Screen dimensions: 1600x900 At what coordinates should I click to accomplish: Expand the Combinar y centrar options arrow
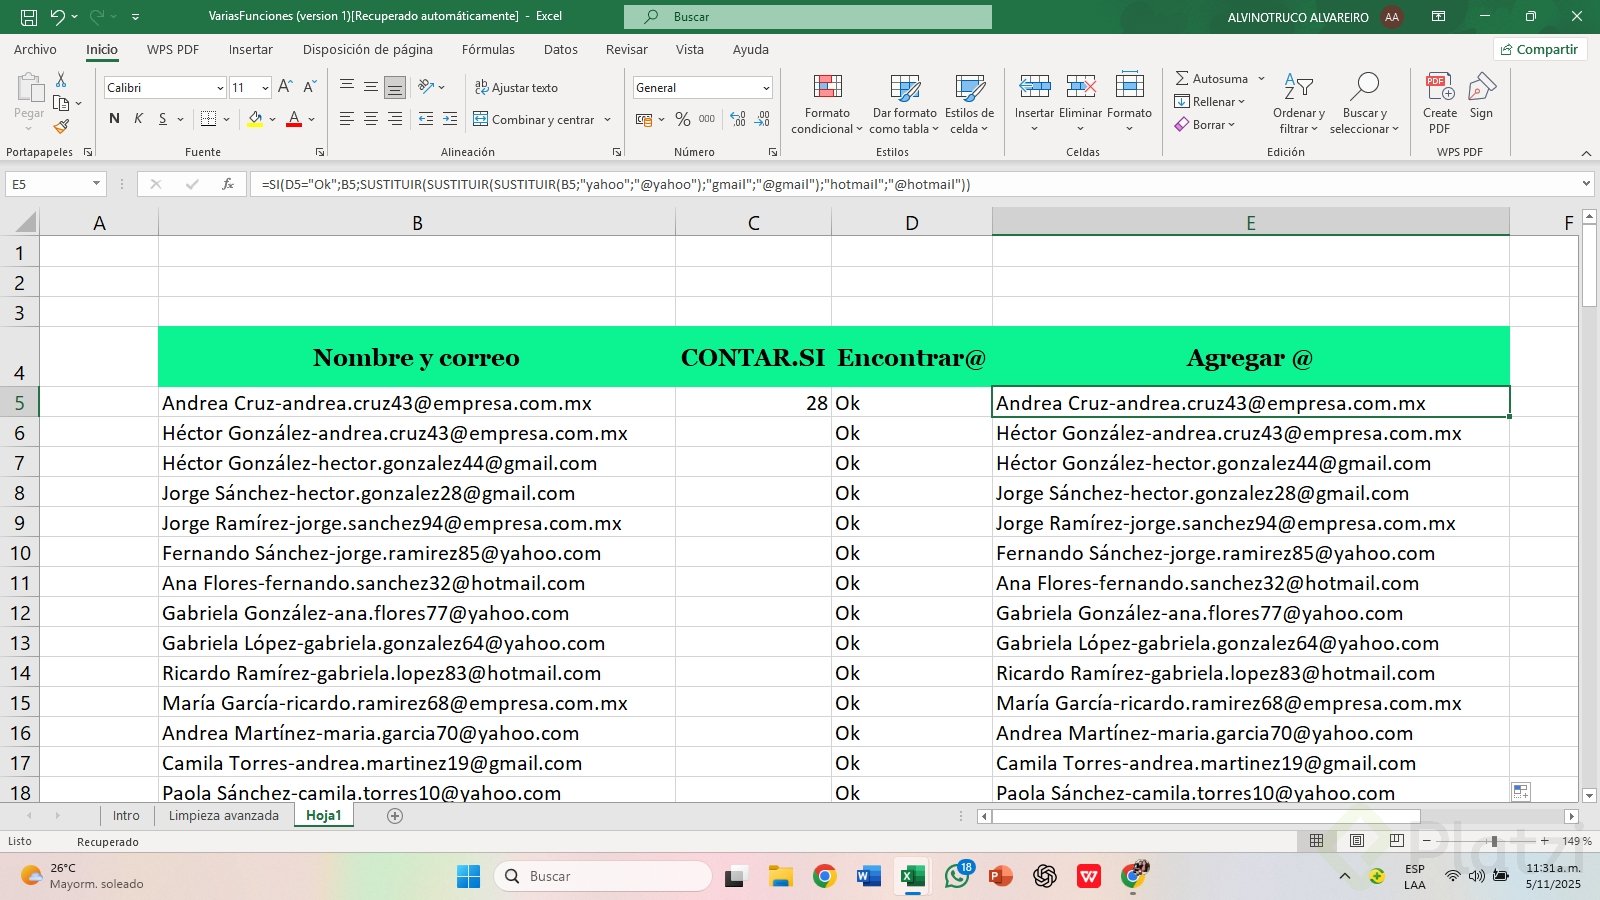[607, 120]
